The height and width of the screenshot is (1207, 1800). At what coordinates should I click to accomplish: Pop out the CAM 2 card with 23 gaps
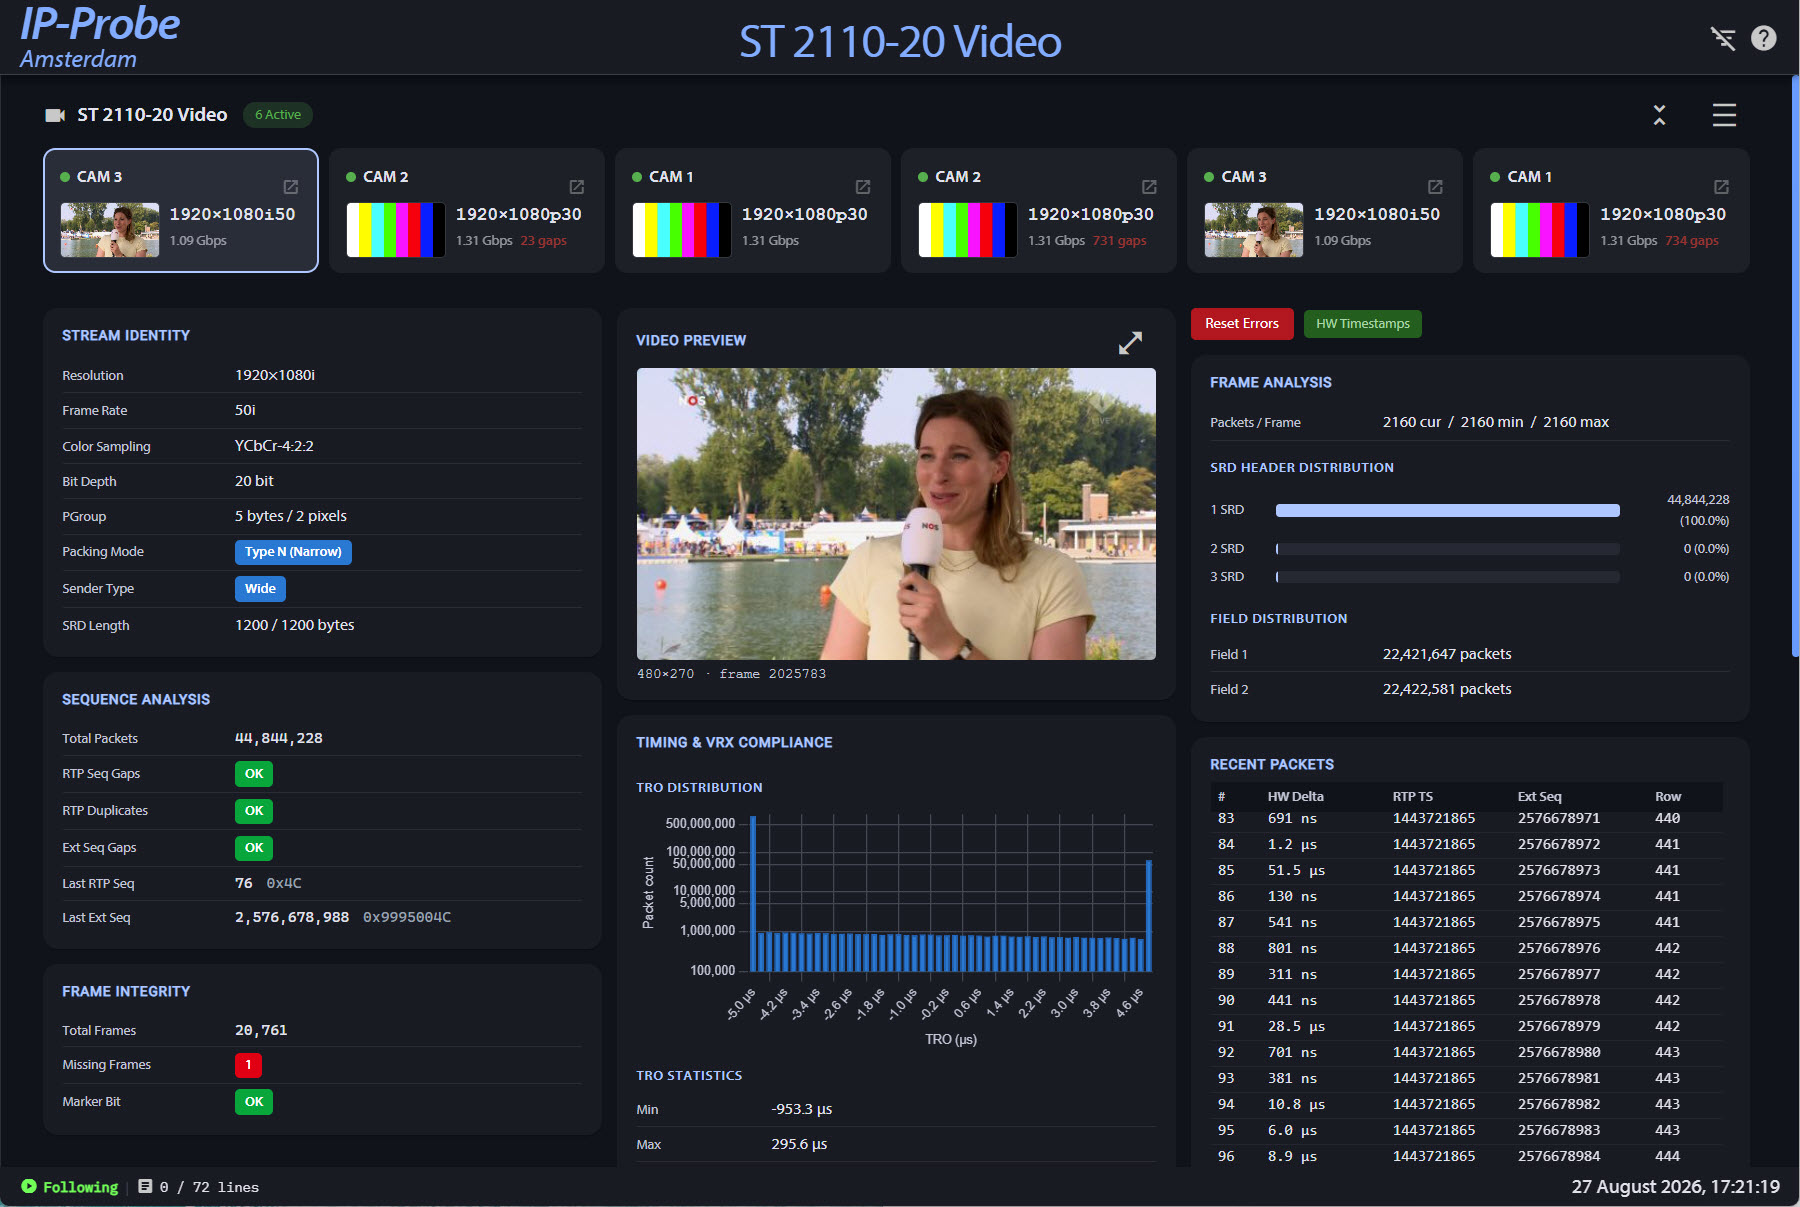tap(577, 187)
